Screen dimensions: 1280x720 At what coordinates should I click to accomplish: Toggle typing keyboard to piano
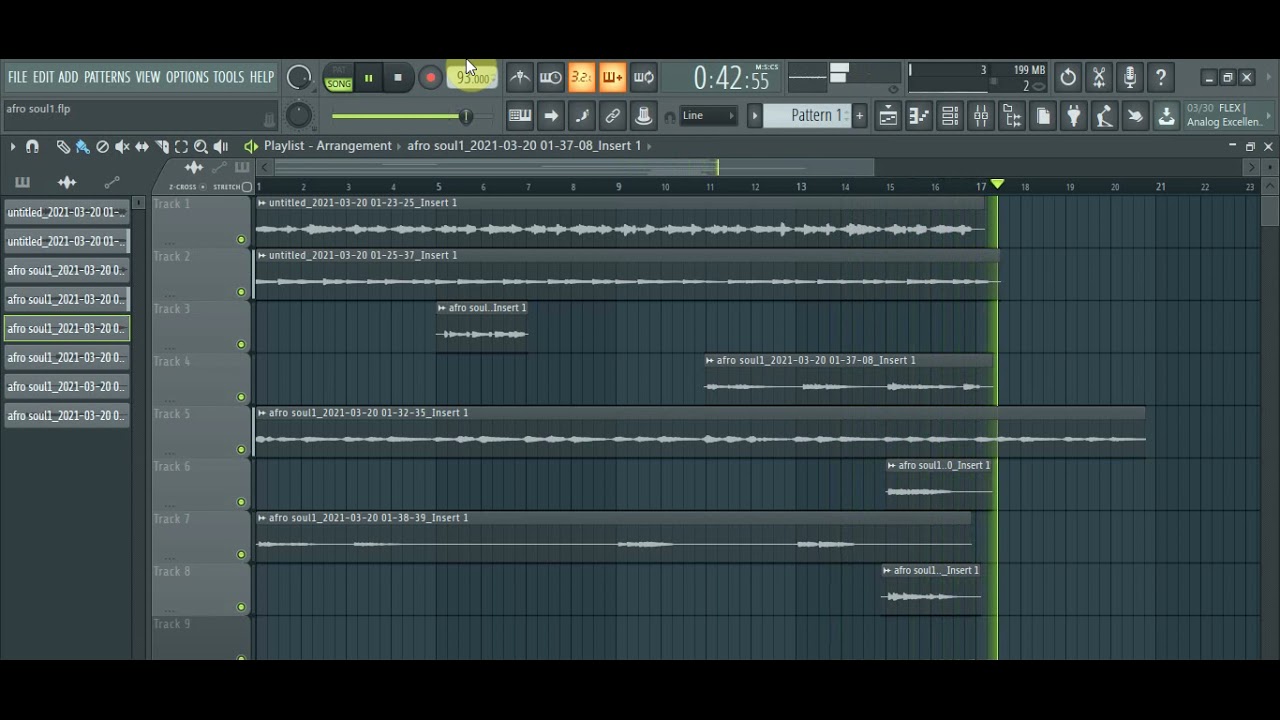point(520,116)
